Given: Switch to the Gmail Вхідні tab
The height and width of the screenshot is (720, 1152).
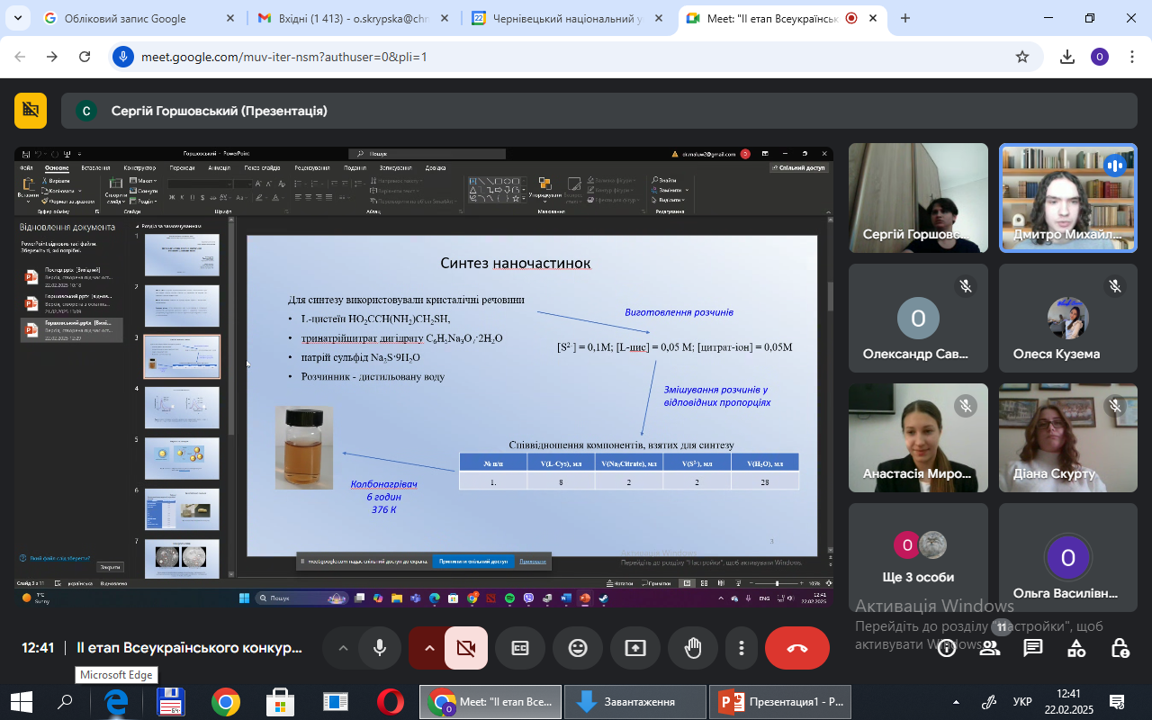Looking at the screenshot, I should click(353, 18).
